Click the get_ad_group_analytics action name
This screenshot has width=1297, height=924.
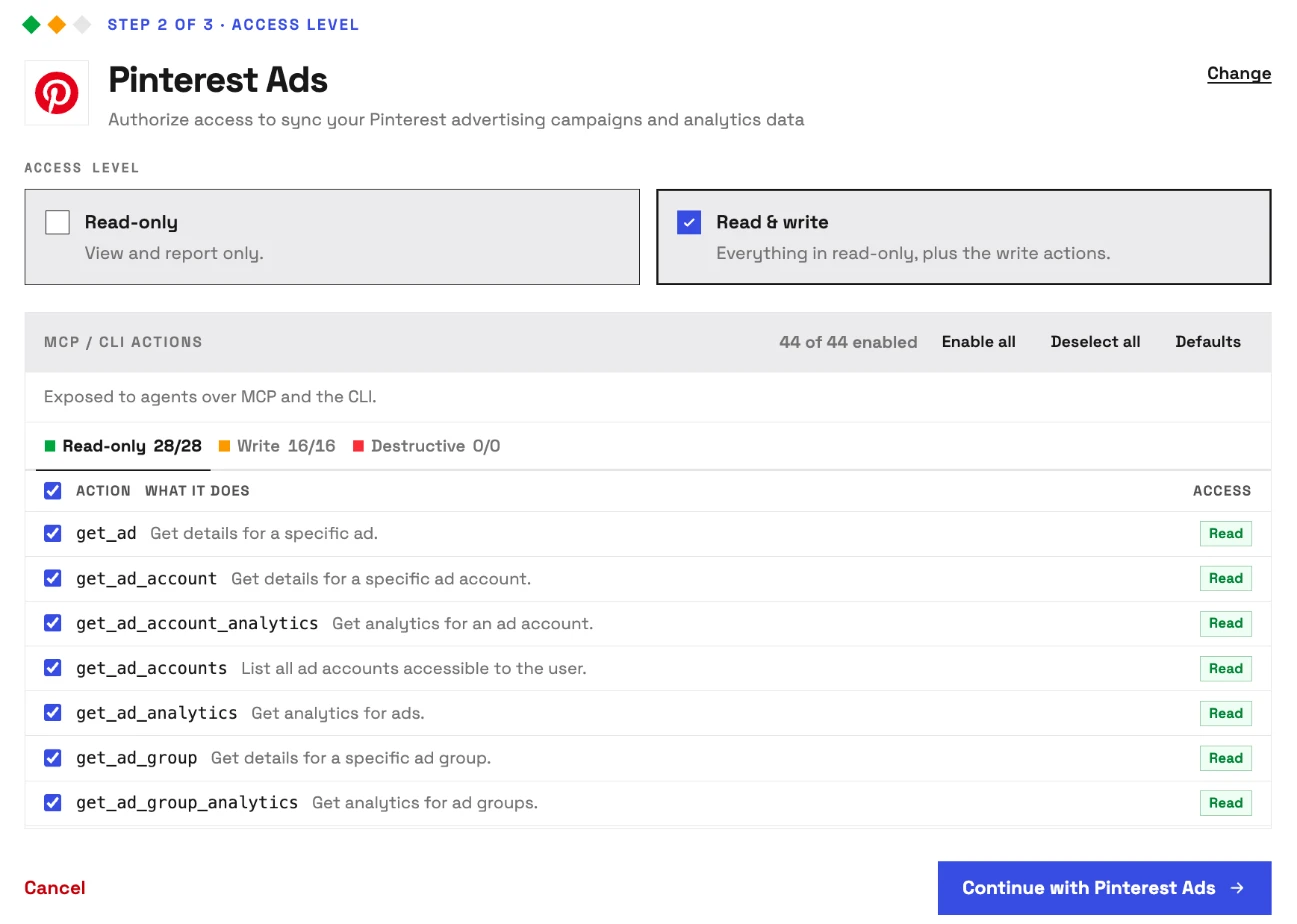187,802
